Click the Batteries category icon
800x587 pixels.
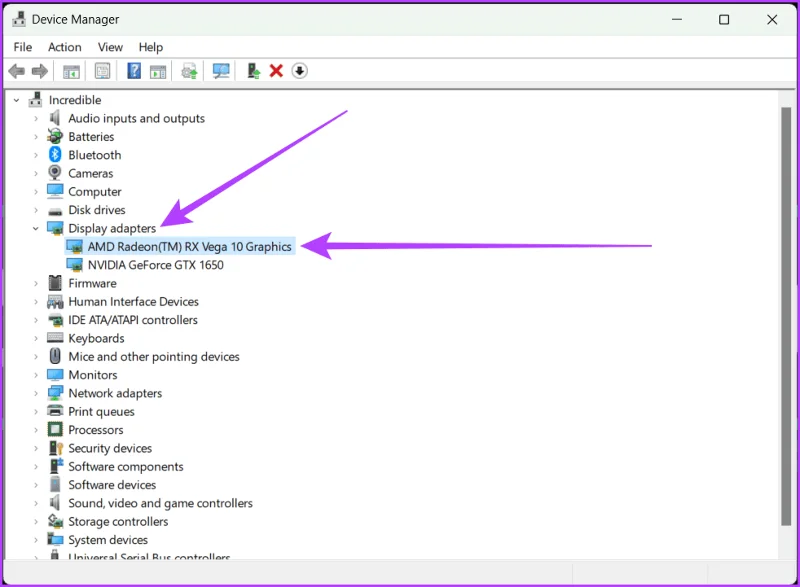55,136
